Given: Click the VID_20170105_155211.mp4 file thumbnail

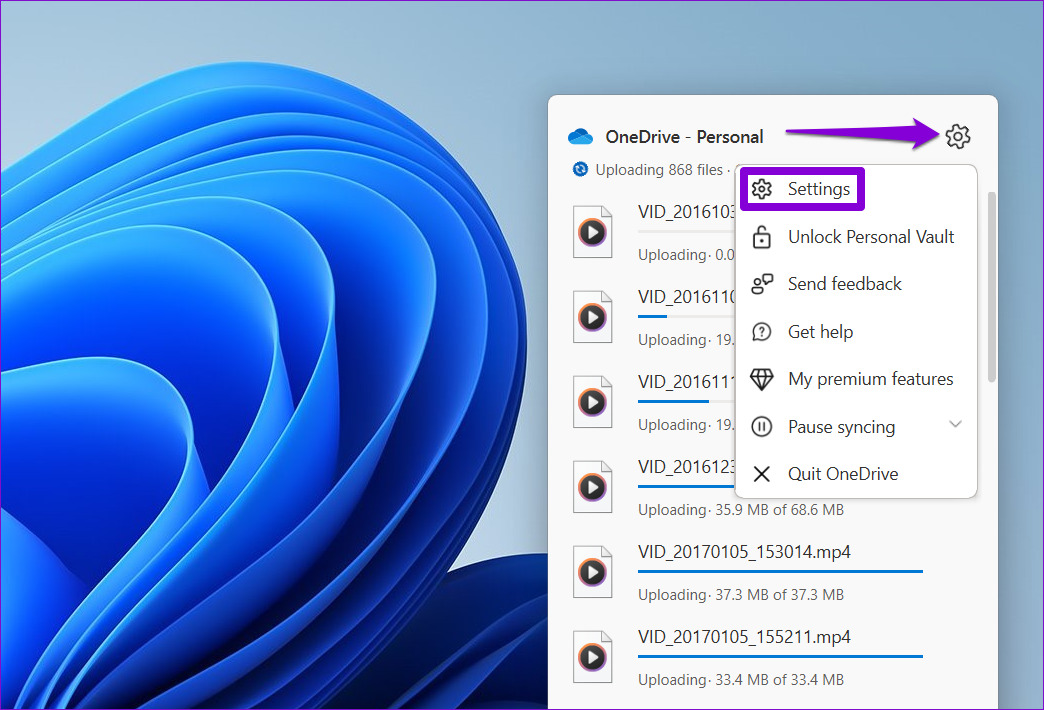Looking at the screenshot, I should pos(593,656).
